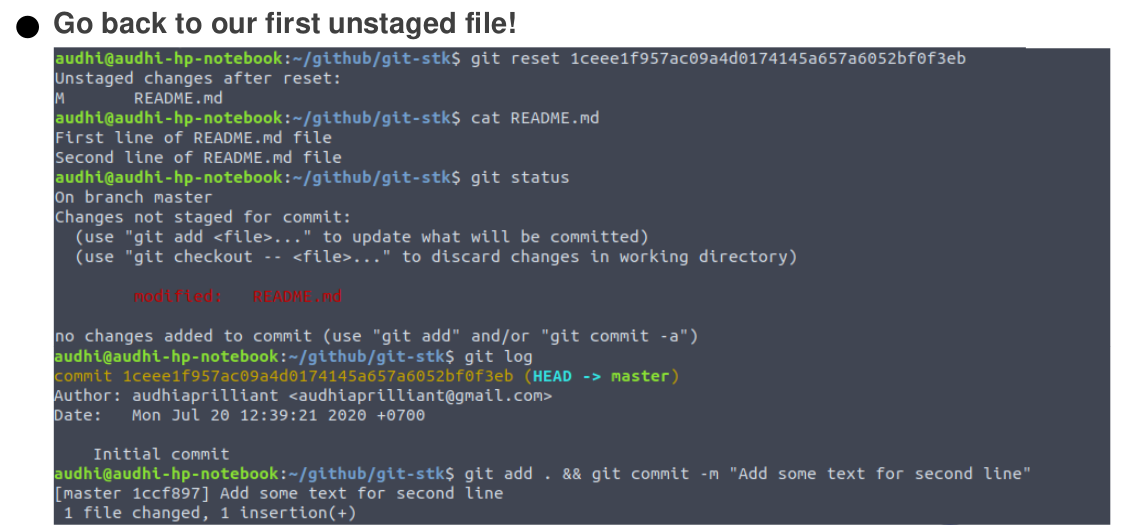Viewport: 1131px width, 525px height.
Task: Click the author email audhiaprilliant@gmail.com
Action: coord(412,396)
